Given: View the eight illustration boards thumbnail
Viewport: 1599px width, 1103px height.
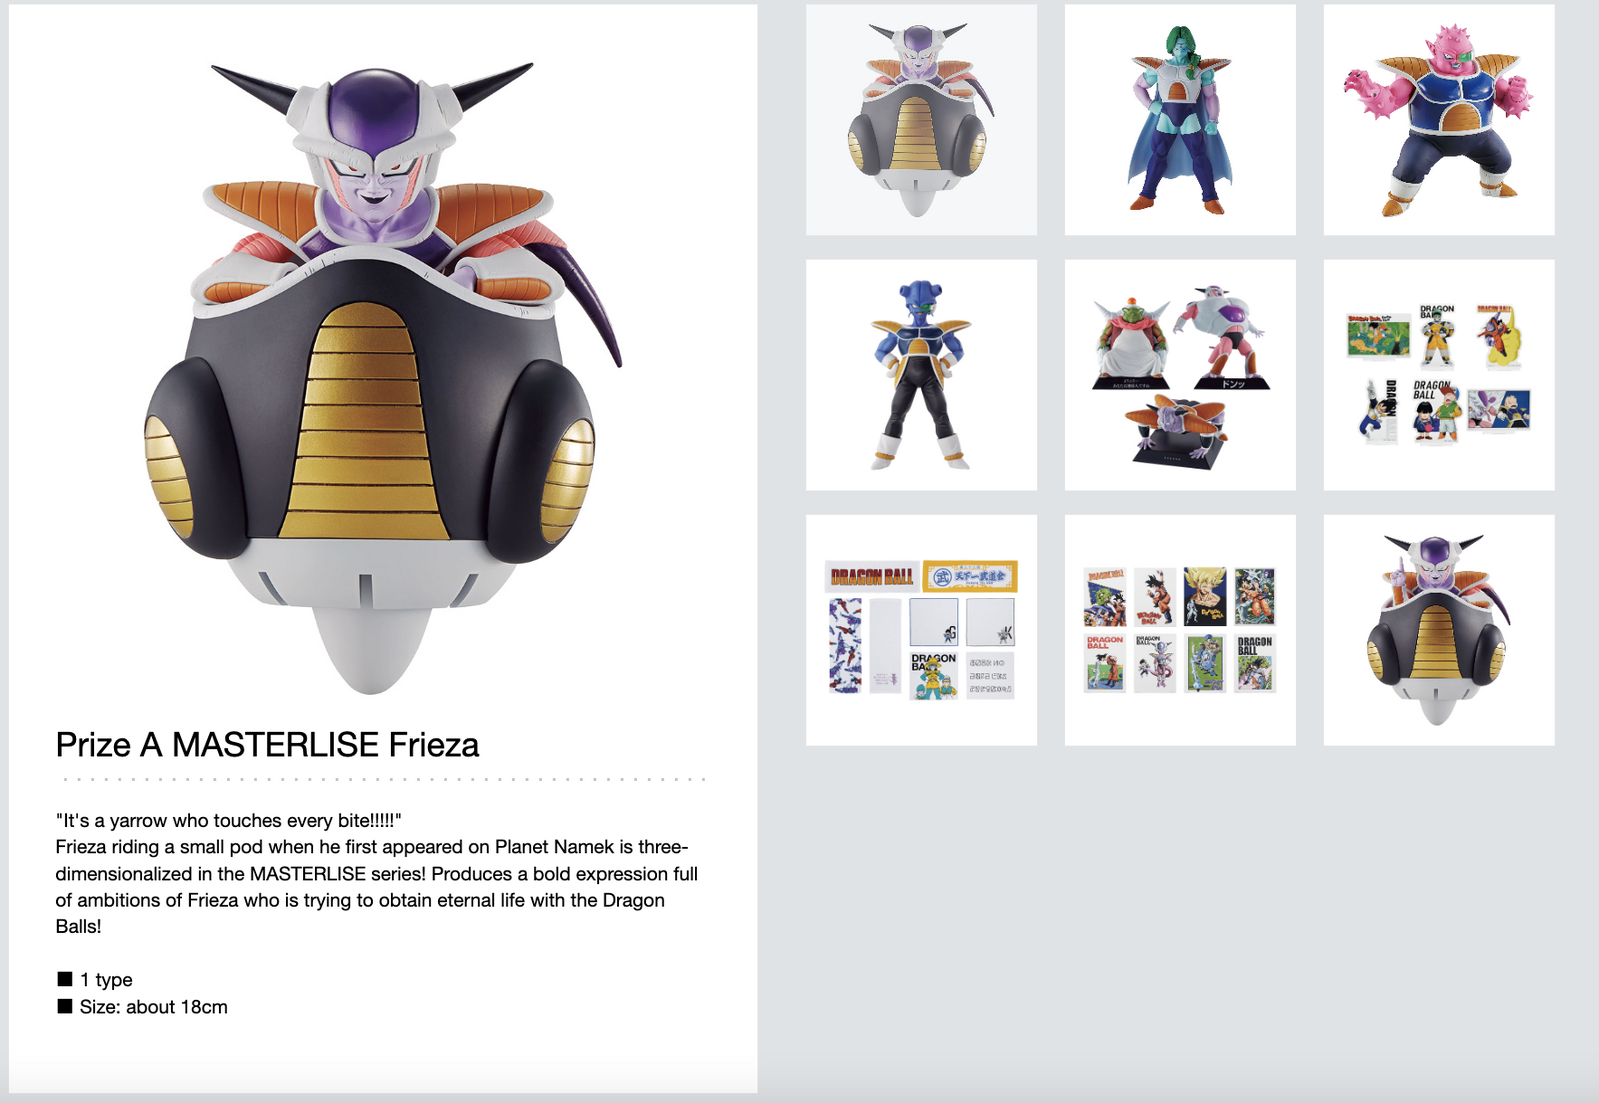Looking at the screenshot, I should pos(1180,630).
